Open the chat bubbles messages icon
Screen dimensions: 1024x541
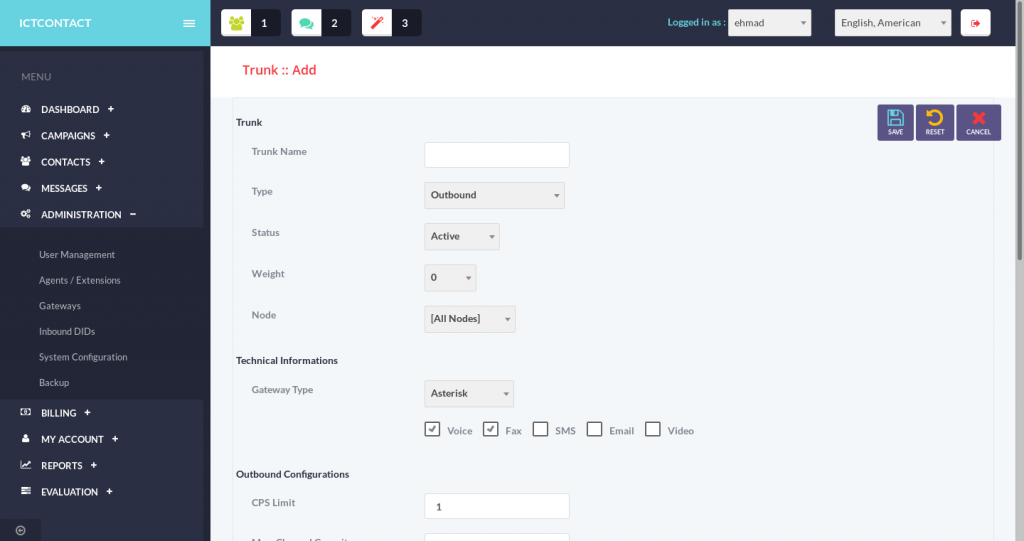pos(306,23)
